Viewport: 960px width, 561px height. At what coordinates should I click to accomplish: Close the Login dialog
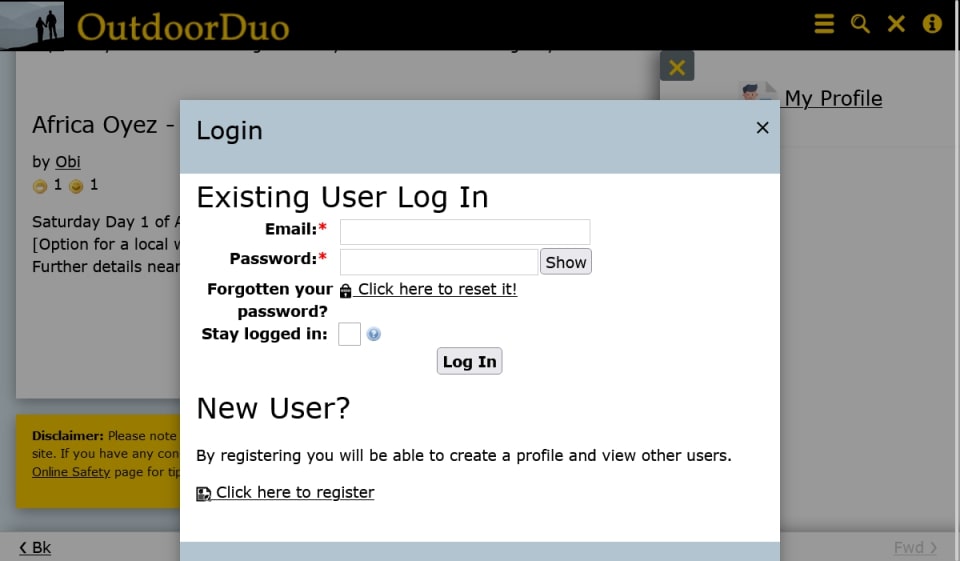pos(762,127)
